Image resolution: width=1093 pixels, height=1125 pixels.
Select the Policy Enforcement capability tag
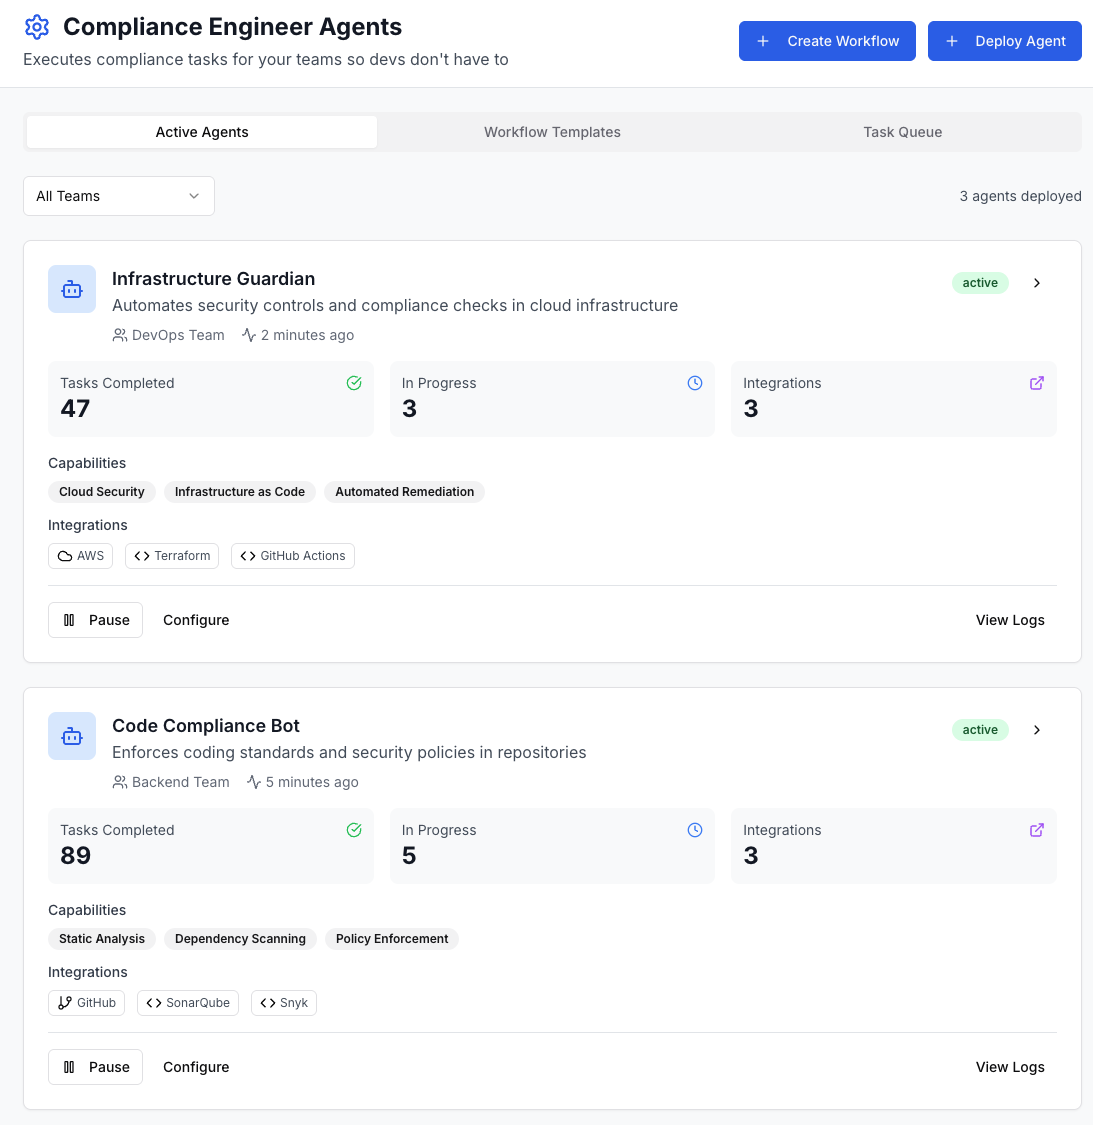point(392,938)
